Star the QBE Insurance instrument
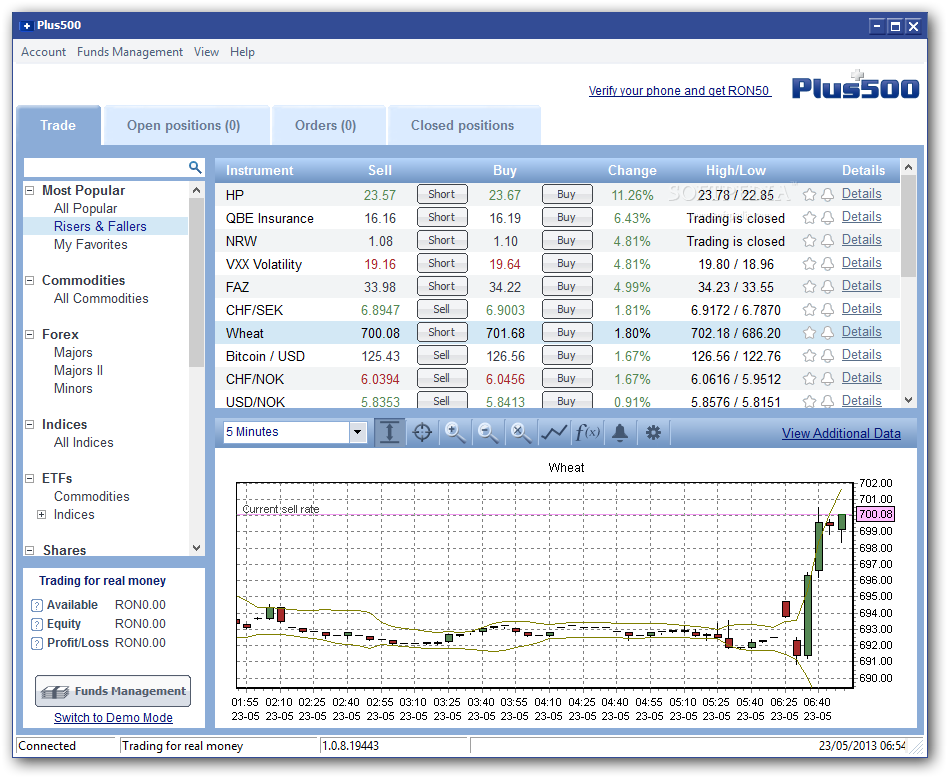948x778 pixels. point(809,218)
